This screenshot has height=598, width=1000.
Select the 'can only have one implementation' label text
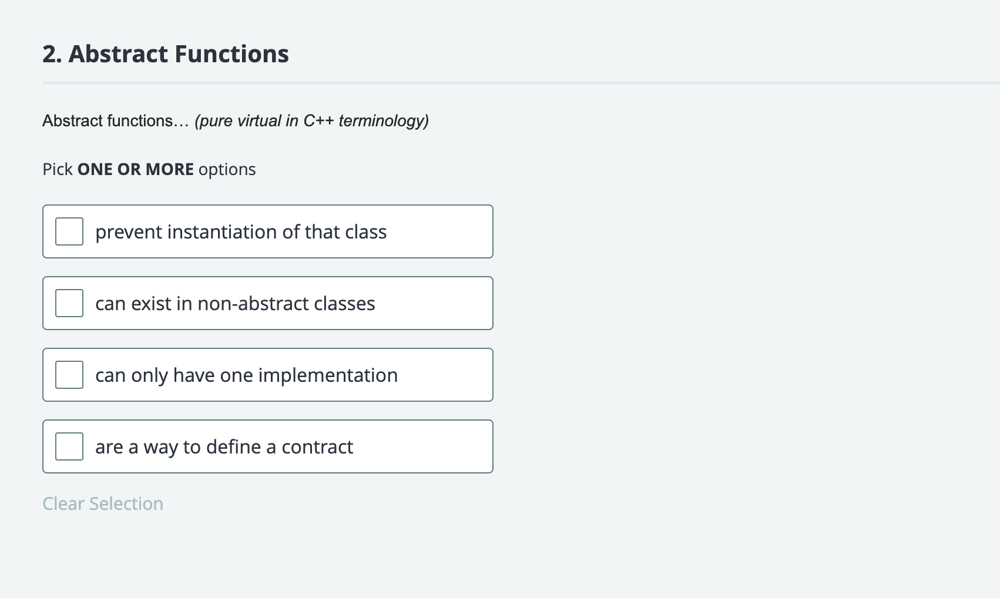246,375
